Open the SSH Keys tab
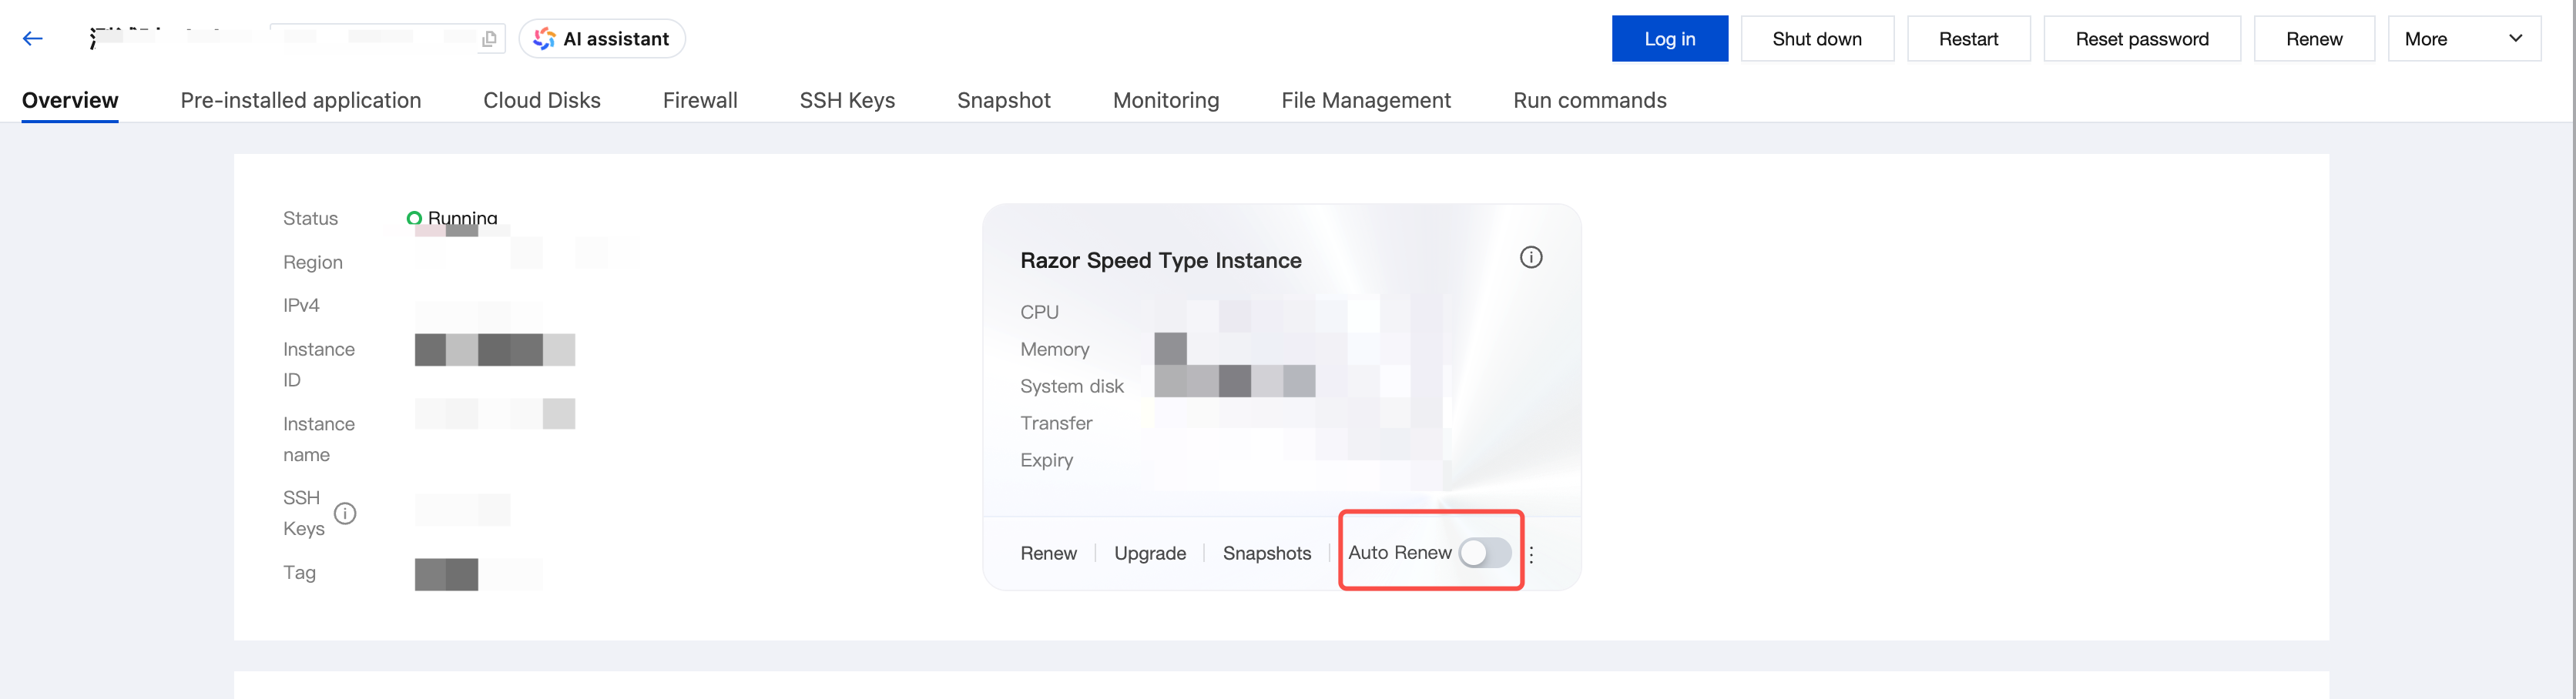The height and width of the screenshot is (699, 2576). pos(847,101)
